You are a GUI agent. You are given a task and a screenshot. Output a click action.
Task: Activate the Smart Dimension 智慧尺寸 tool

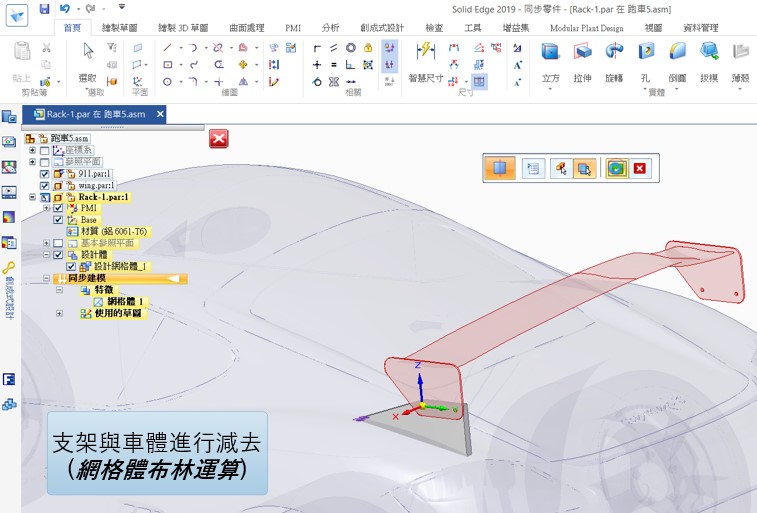click(x=426, y=63)
